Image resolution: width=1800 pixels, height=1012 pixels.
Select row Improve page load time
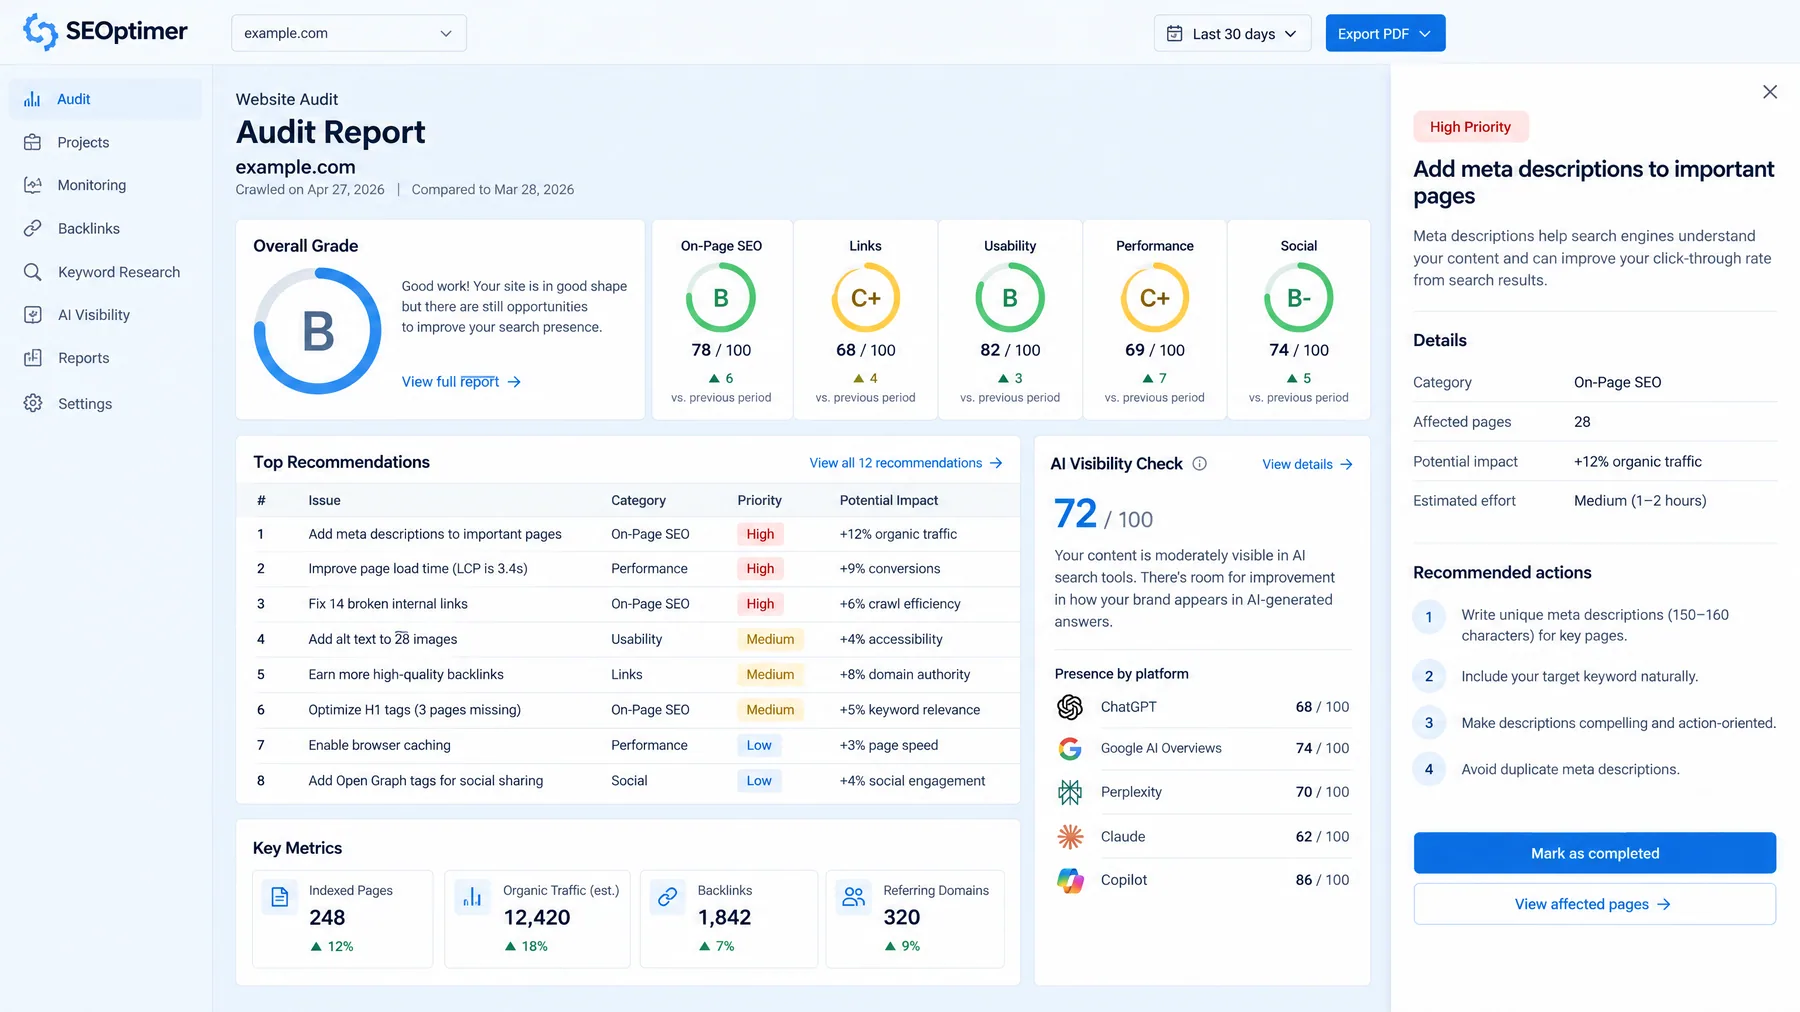[628, 569]
